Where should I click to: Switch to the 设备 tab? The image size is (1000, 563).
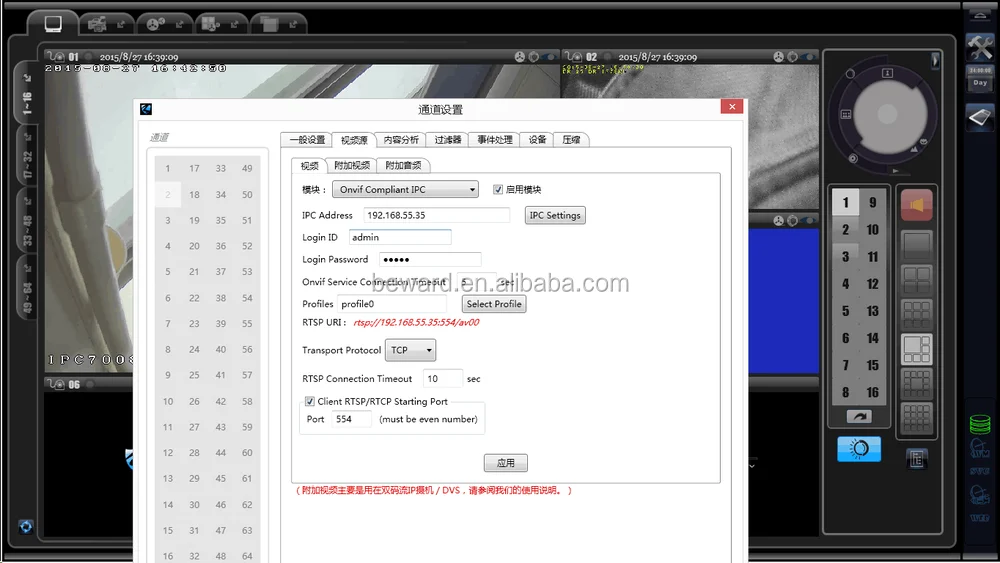(x=537, y=140)
